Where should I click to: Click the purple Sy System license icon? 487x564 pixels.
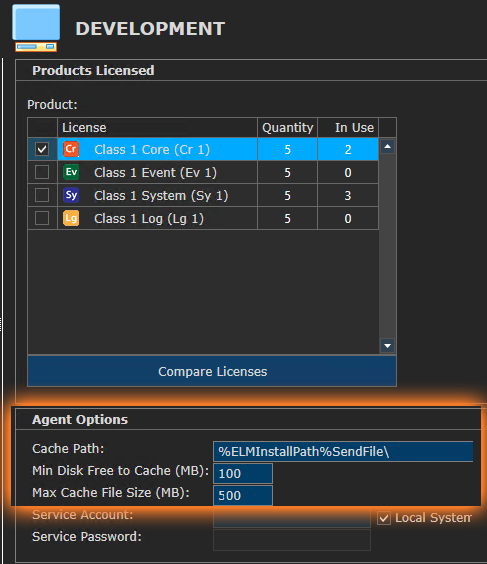coord(71,195)
